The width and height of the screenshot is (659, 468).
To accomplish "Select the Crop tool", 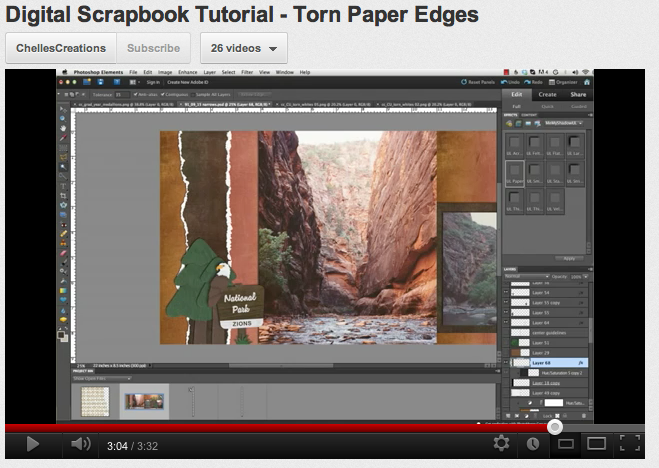I will pyautogui.click(x=63, y=196).
